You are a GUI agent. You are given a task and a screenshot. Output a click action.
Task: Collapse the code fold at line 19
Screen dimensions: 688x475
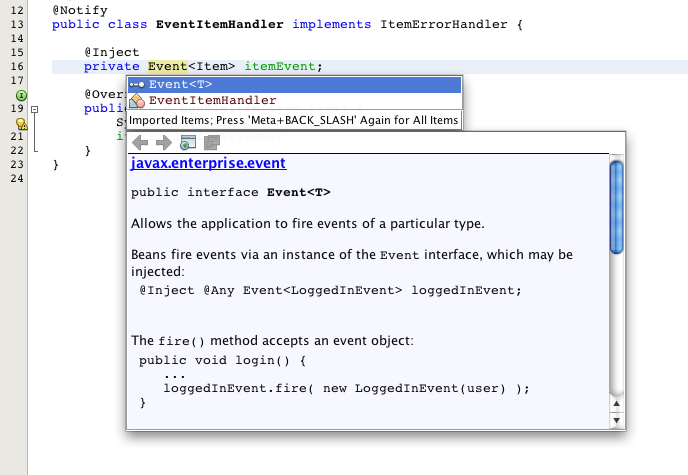tap(34, 109)
